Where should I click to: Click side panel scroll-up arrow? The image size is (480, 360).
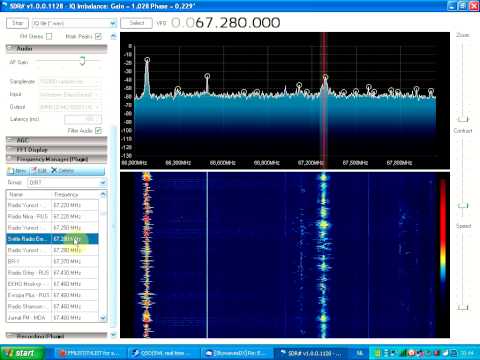point(113,36)
